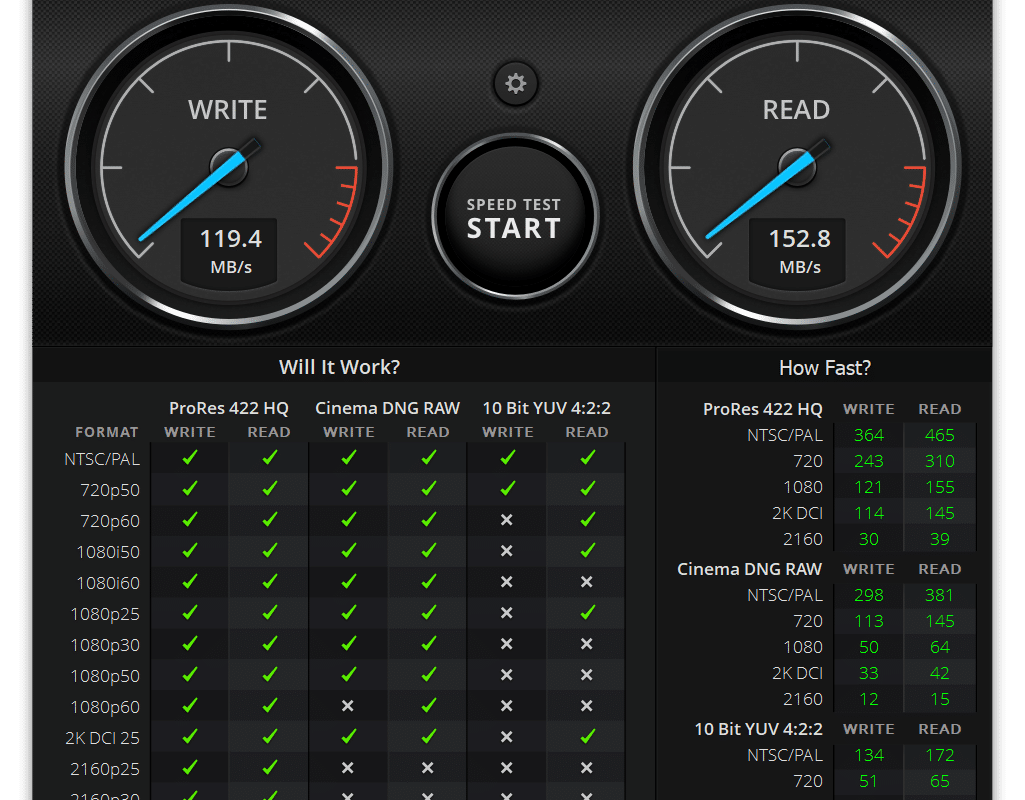Click Cinema DNG 2160 read value 15
The image size is (1025, 800).
[x=939, y=699]
